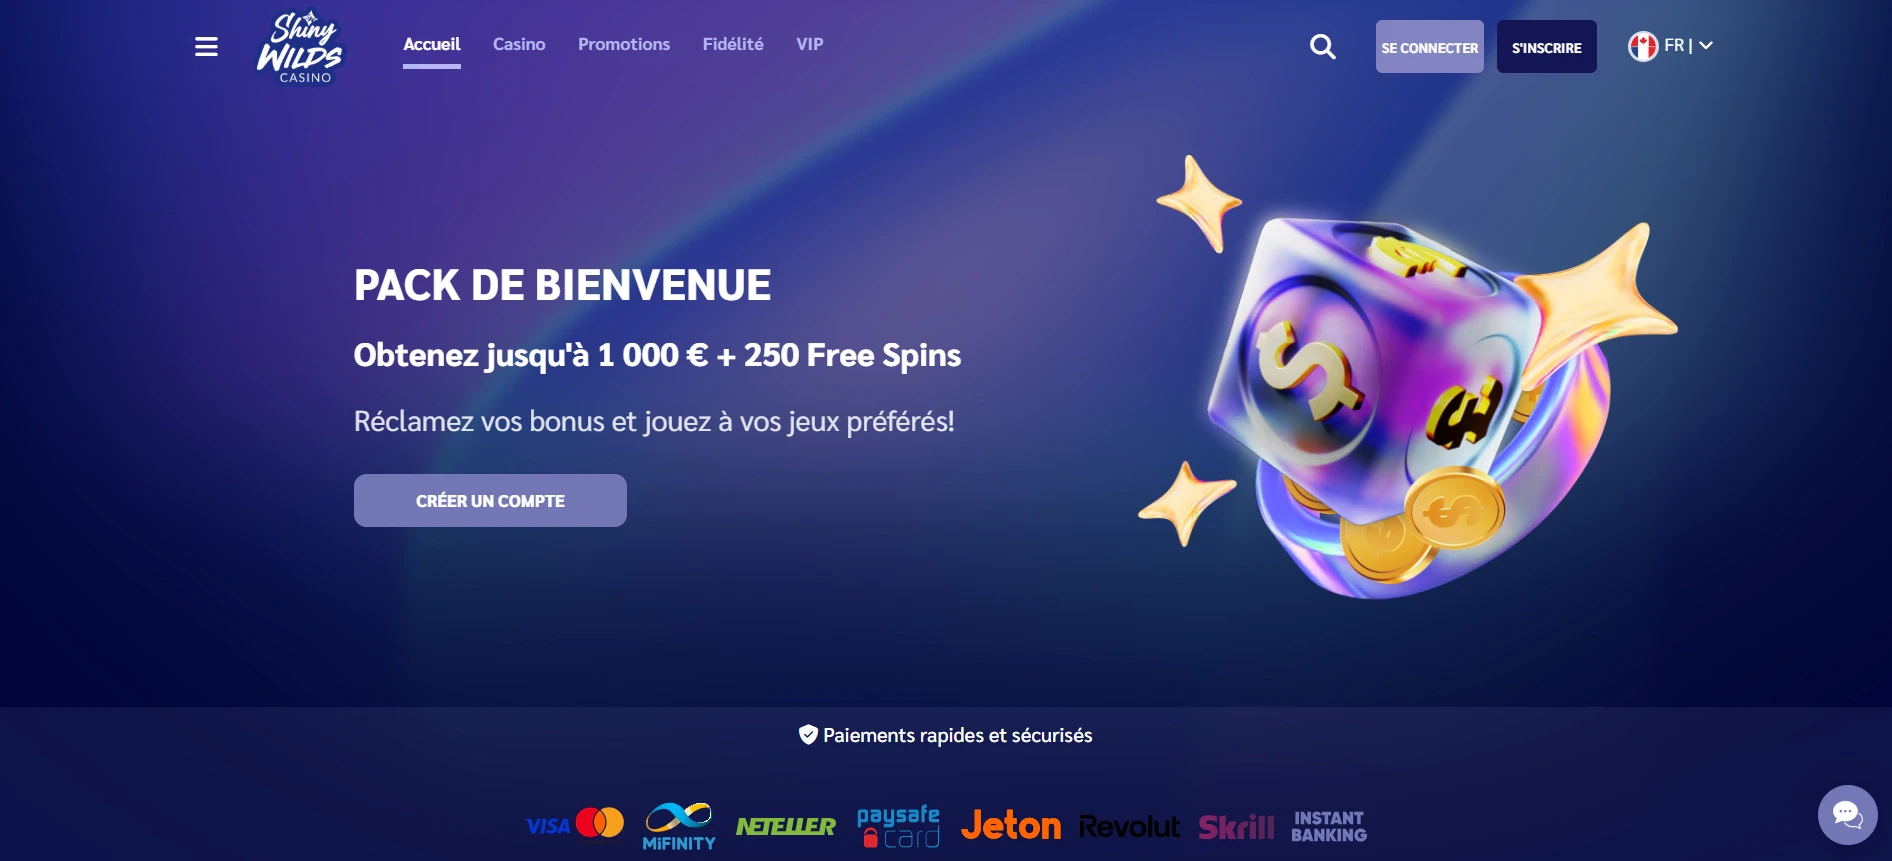
Task: Open the hamburger menu
Action: click(x=206, y=46)
